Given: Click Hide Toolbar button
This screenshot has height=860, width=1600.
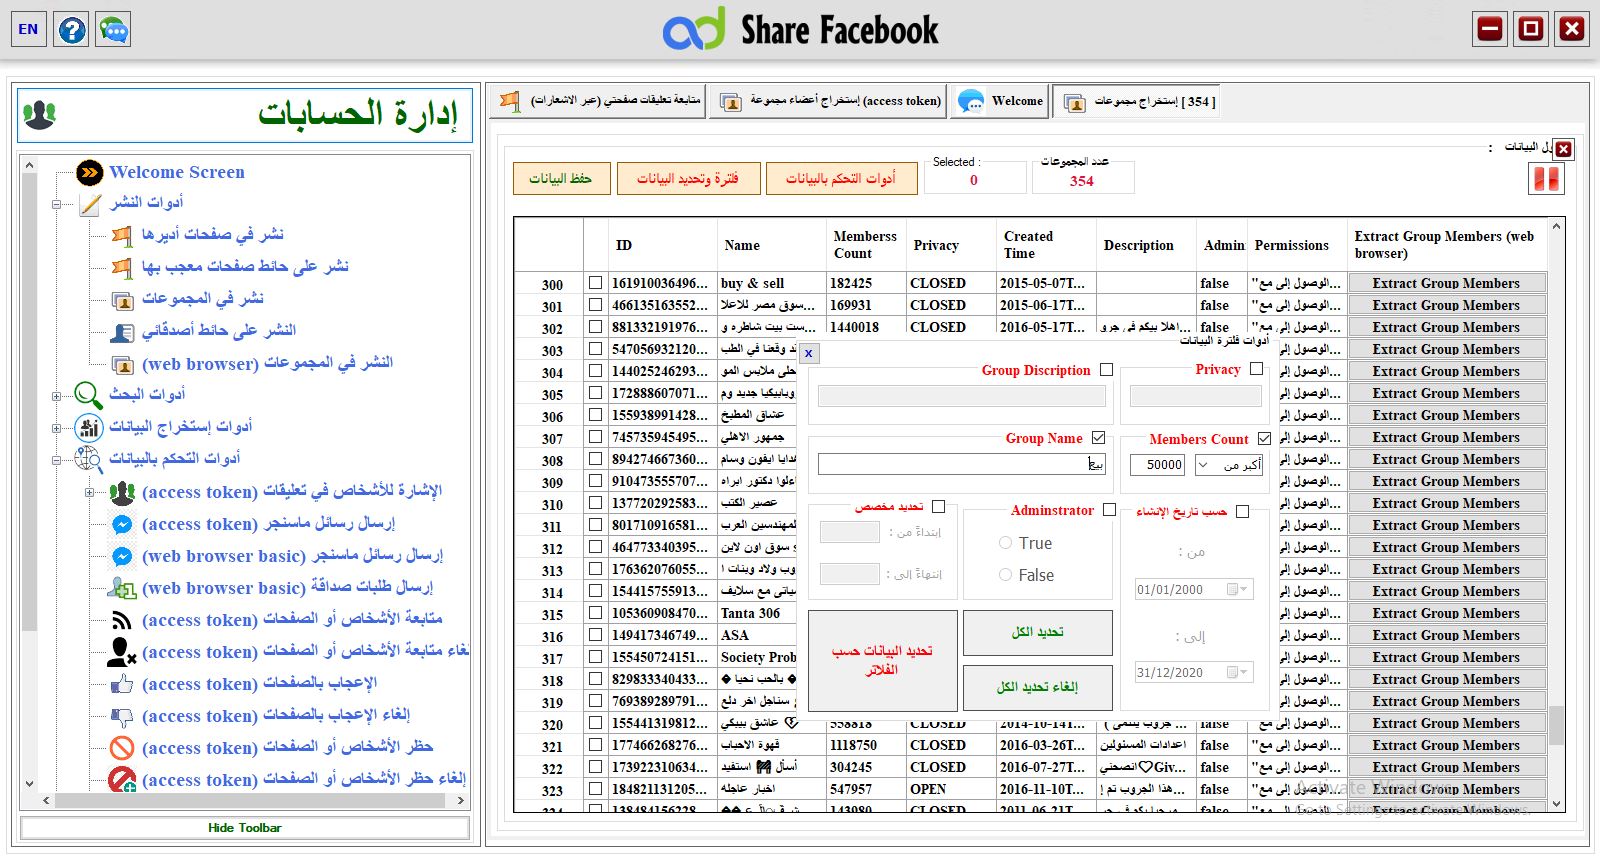Looking at the screenshot, I should click(x=245, y=828).
